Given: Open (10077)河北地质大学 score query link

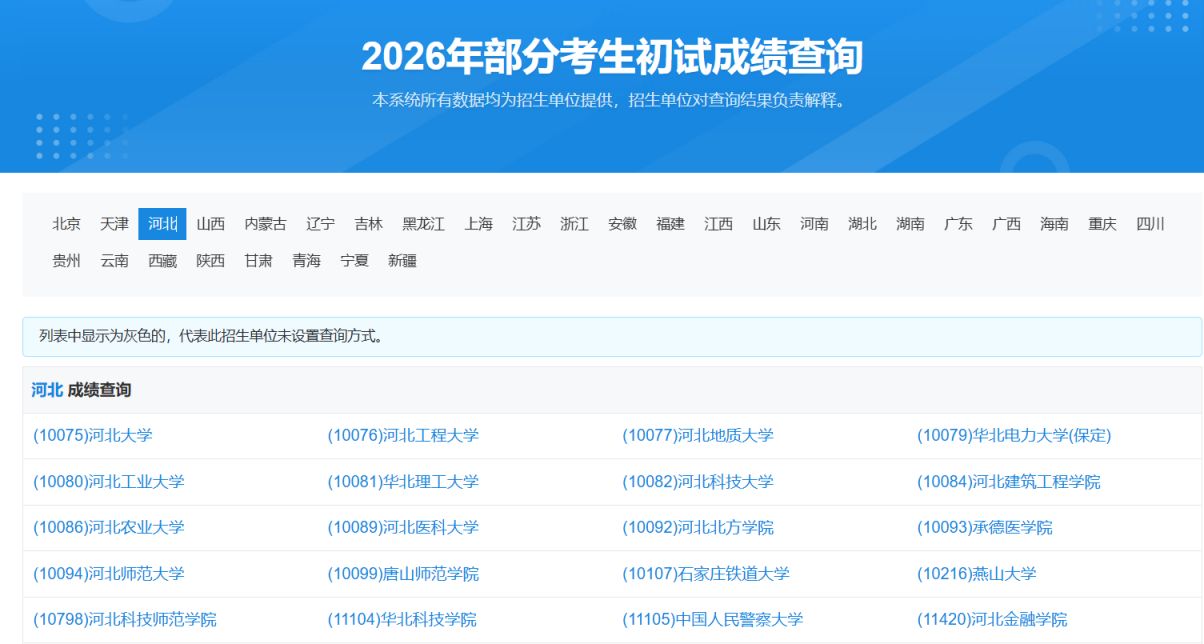Looking at the screenshot, I should click(698, 436).
